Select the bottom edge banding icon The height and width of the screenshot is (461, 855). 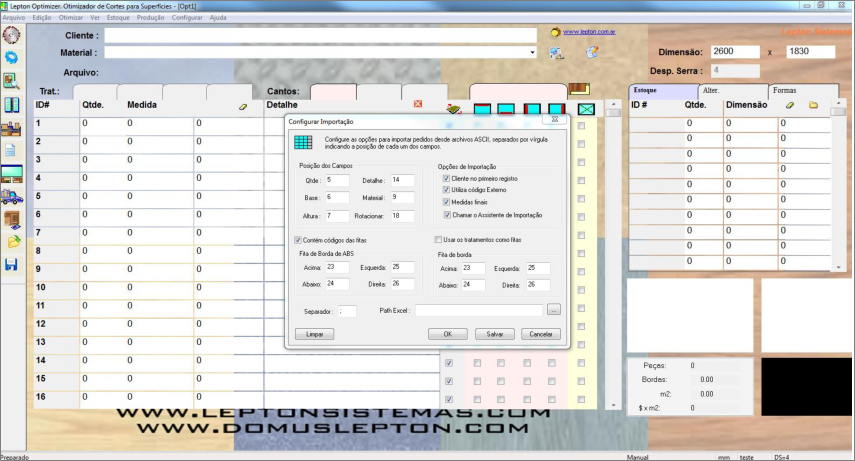[506, 109]
